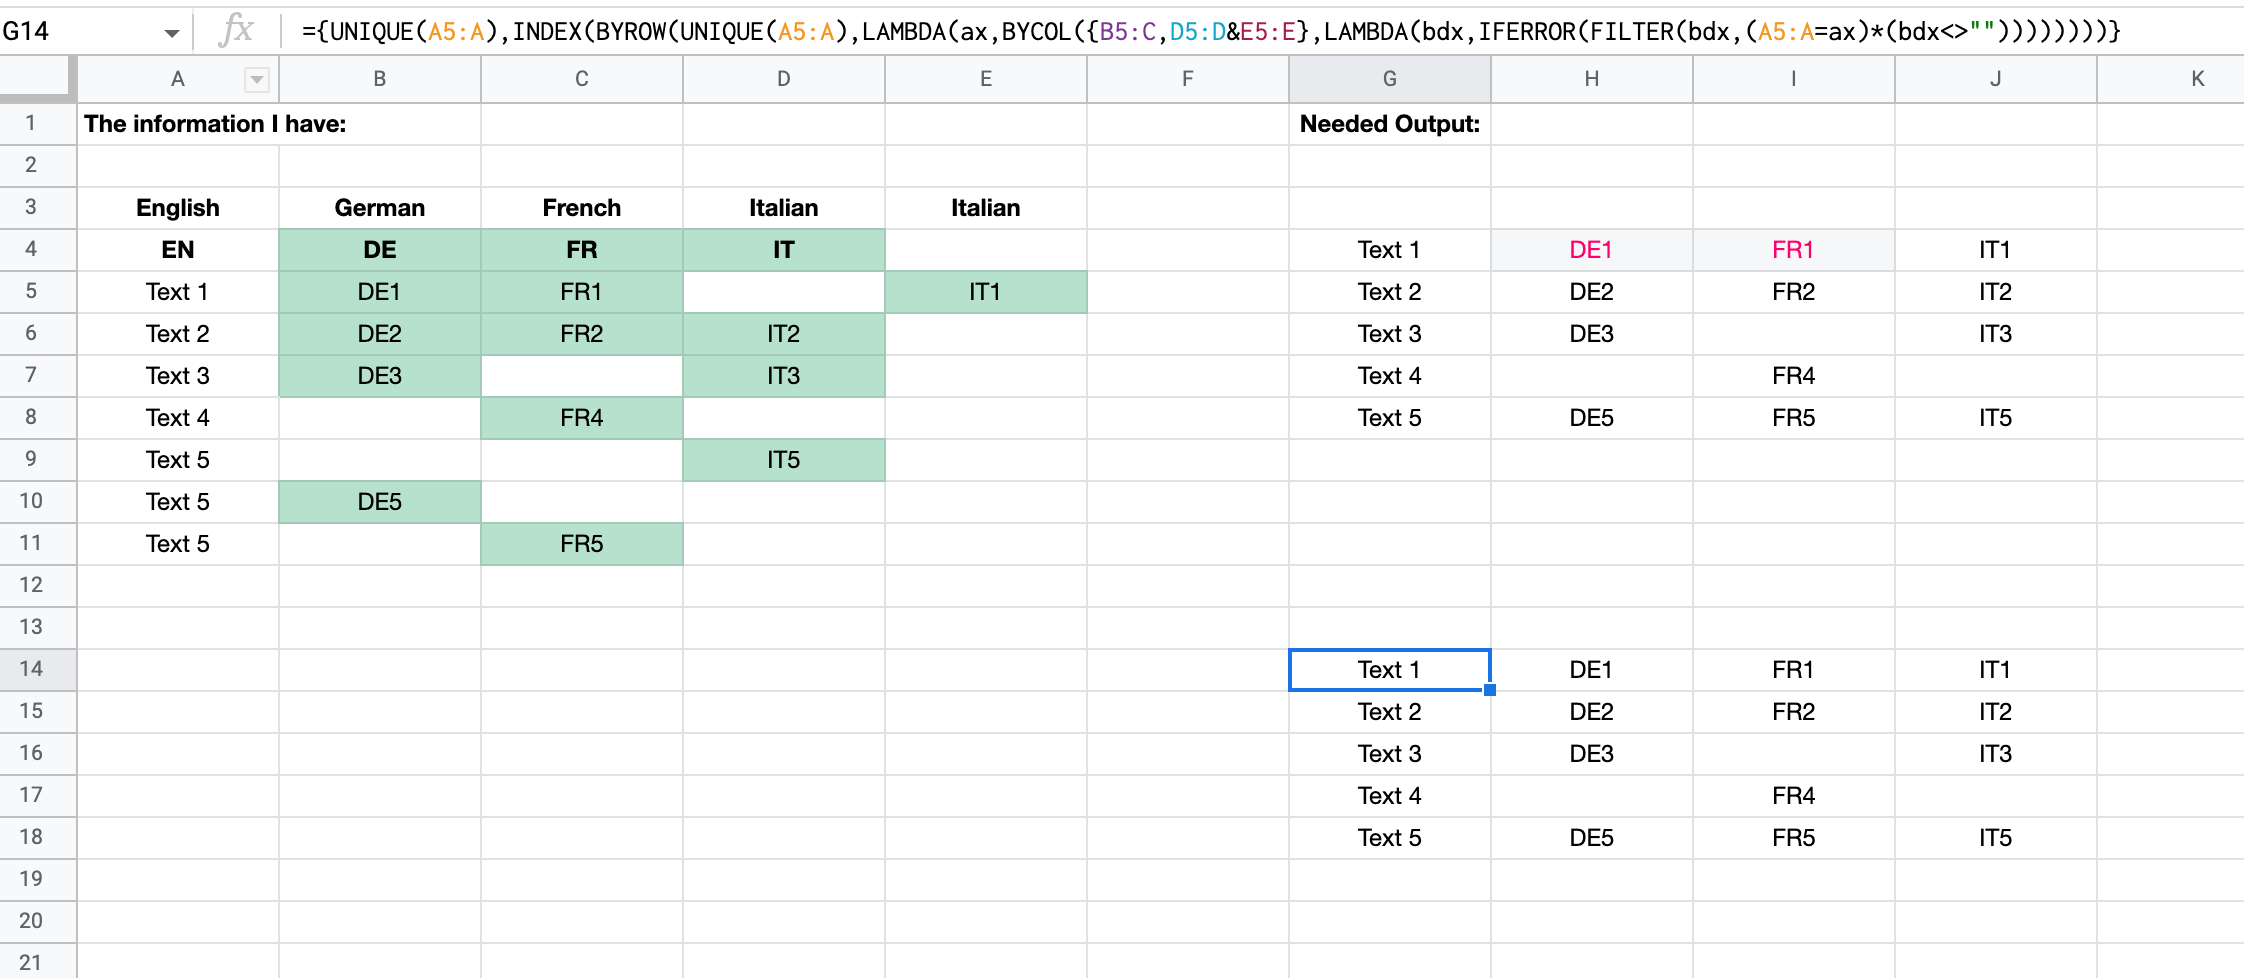The width and height of the screenshot is (2244, 978).
Task: Open the filter dropdown on column A
Action: (258, 79)
